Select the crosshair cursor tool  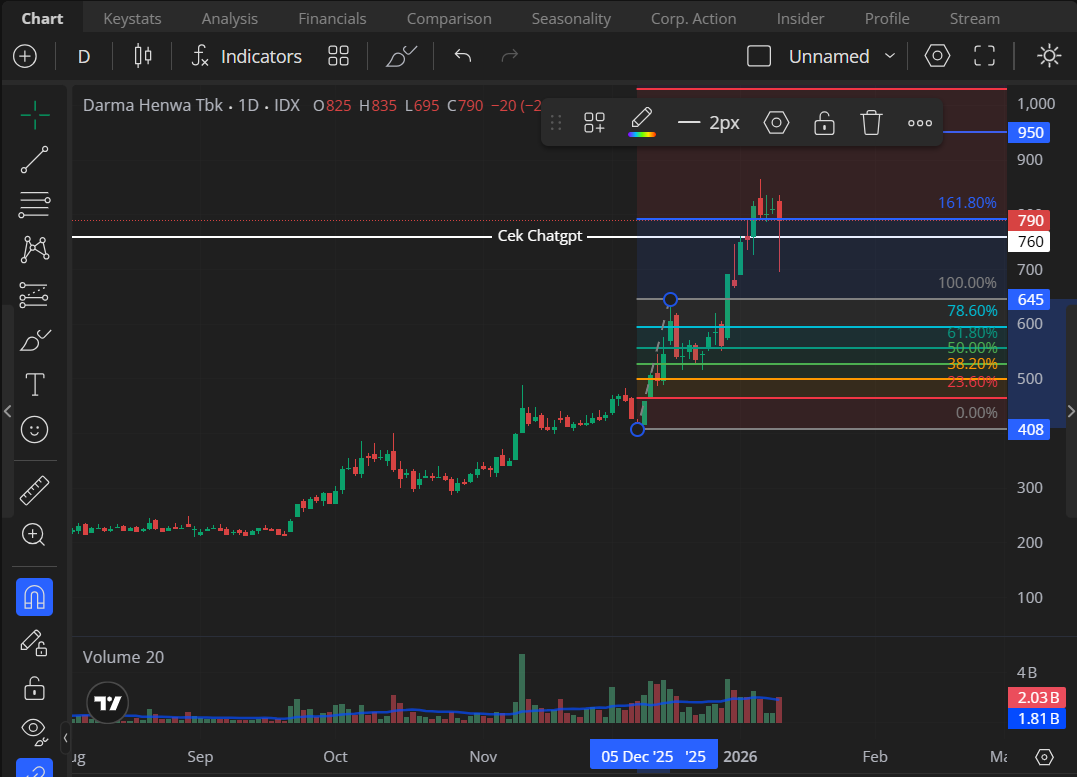click(x=34, y=115)
